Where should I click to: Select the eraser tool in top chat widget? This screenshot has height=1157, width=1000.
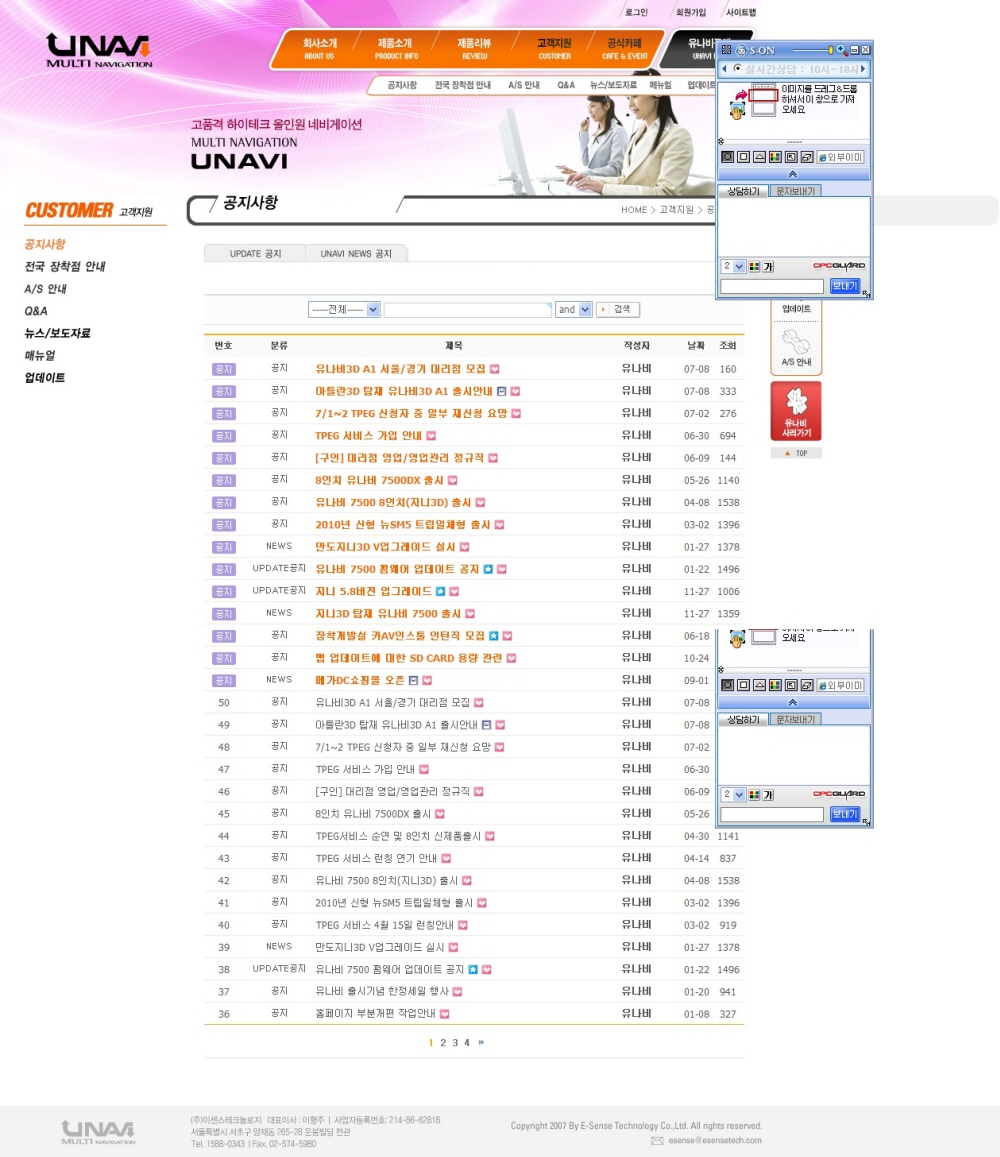pyautogui.click(x=806, y=157)
